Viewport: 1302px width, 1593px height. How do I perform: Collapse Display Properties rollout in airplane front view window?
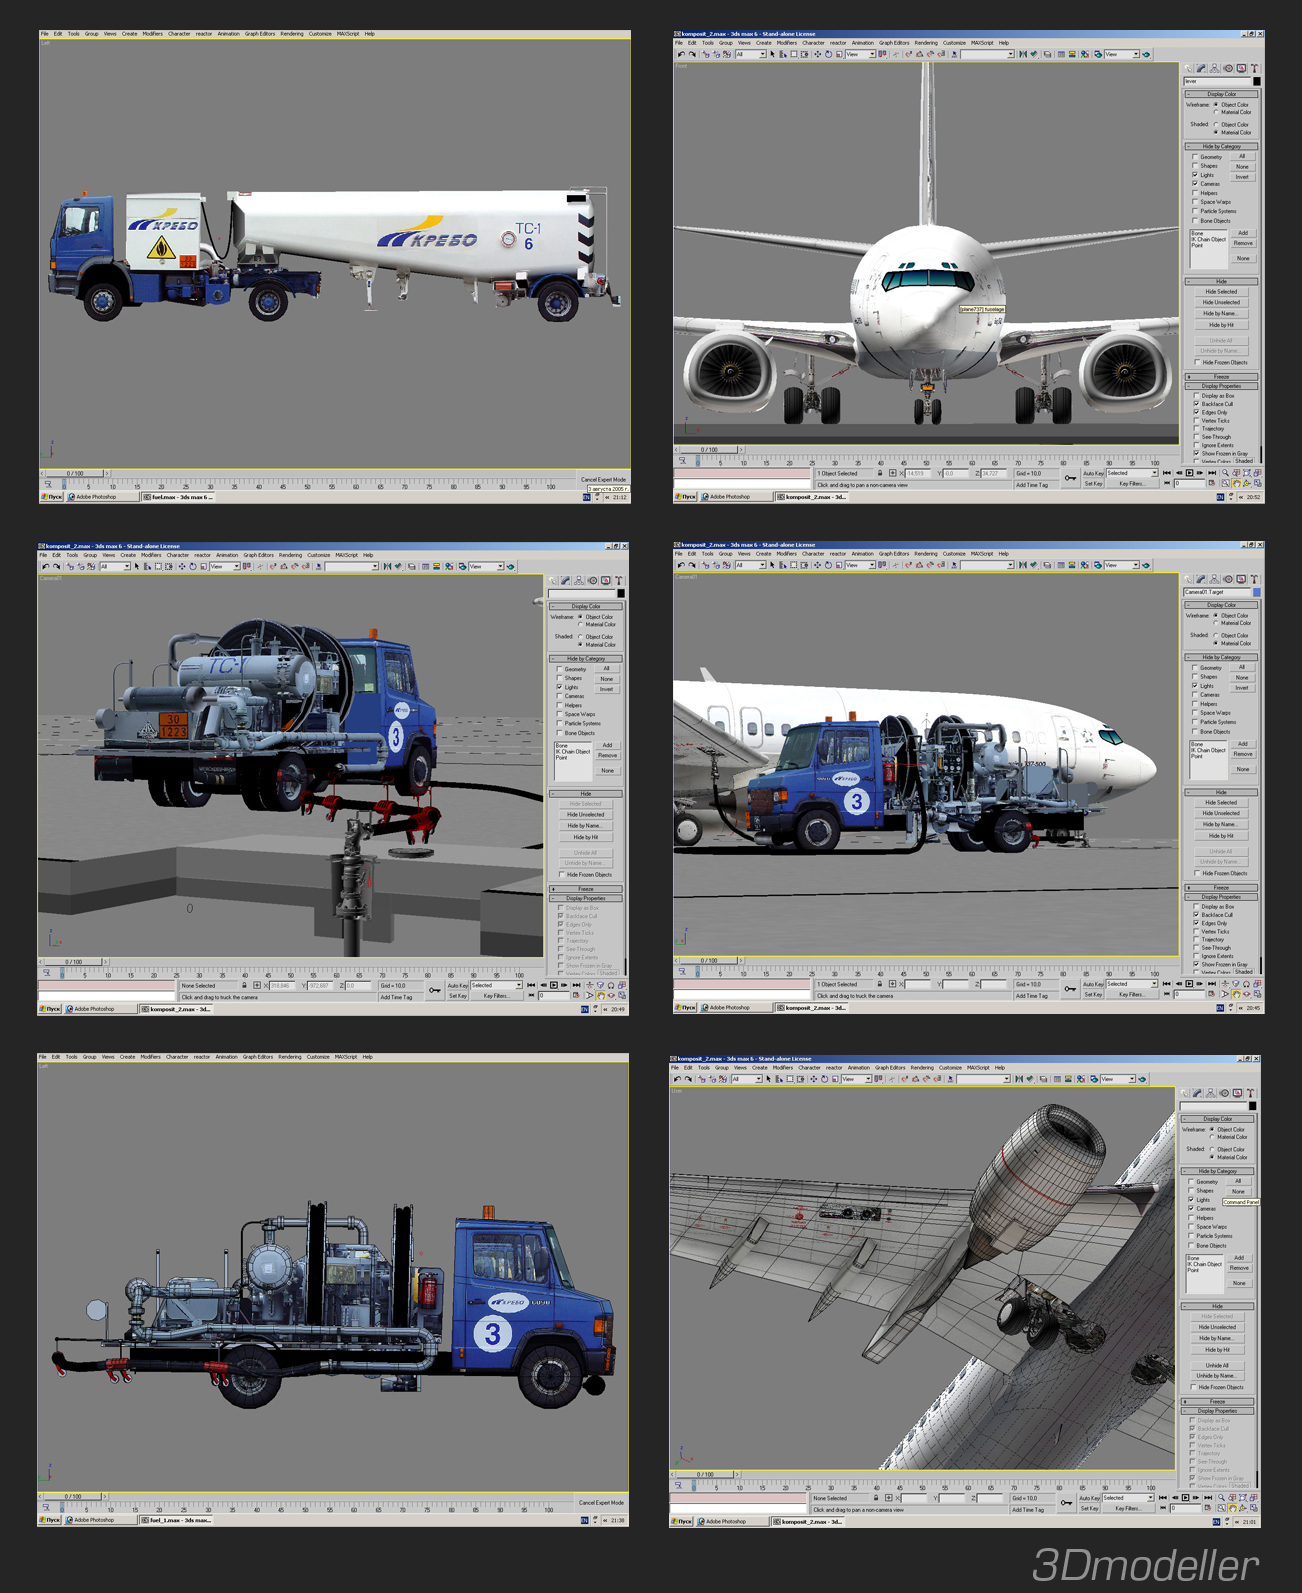tap(1221, 386)
